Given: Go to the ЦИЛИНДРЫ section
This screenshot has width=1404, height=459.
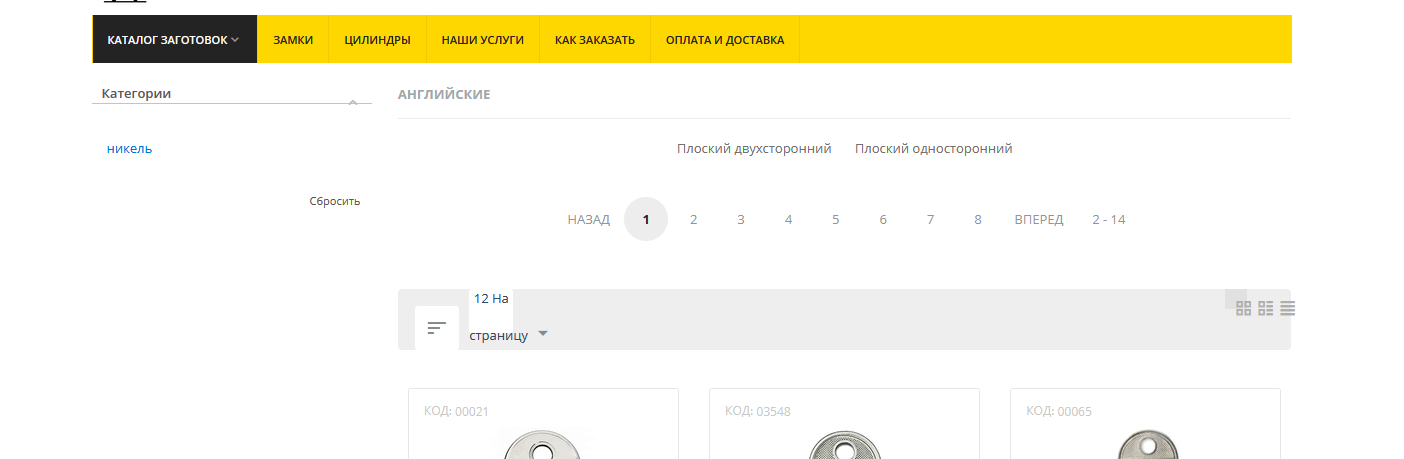Looking at the screenshot, I should pos(377,40).
